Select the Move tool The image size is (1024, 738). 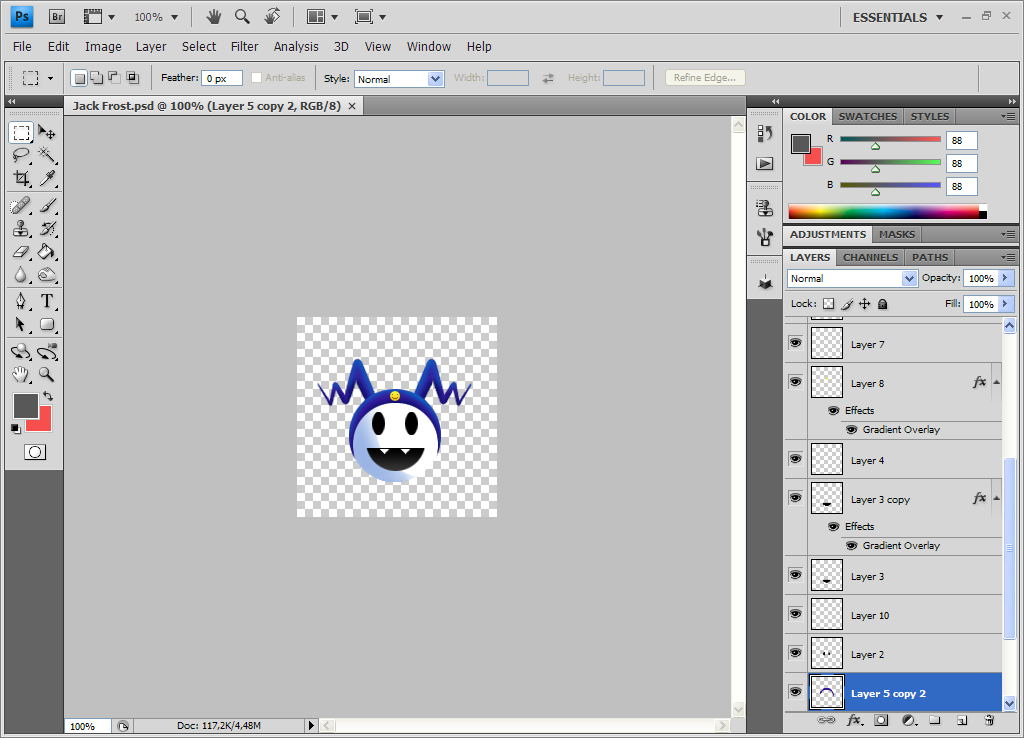(x=46, y=133)
